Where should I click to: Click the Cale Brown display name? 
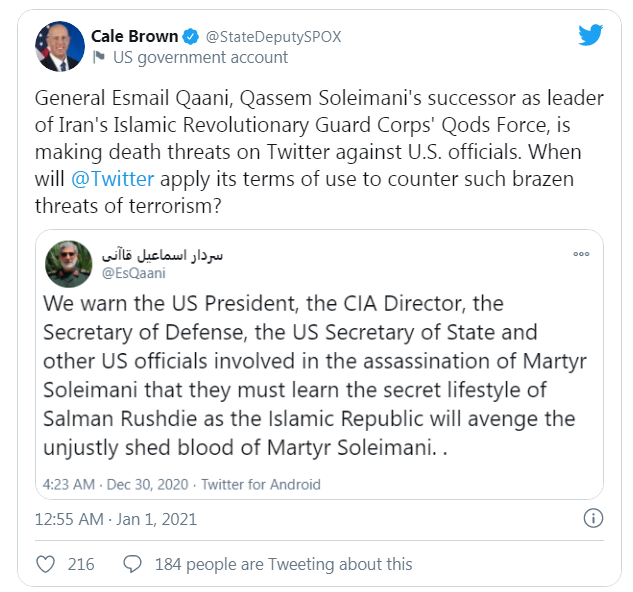[x=135, y=37]
